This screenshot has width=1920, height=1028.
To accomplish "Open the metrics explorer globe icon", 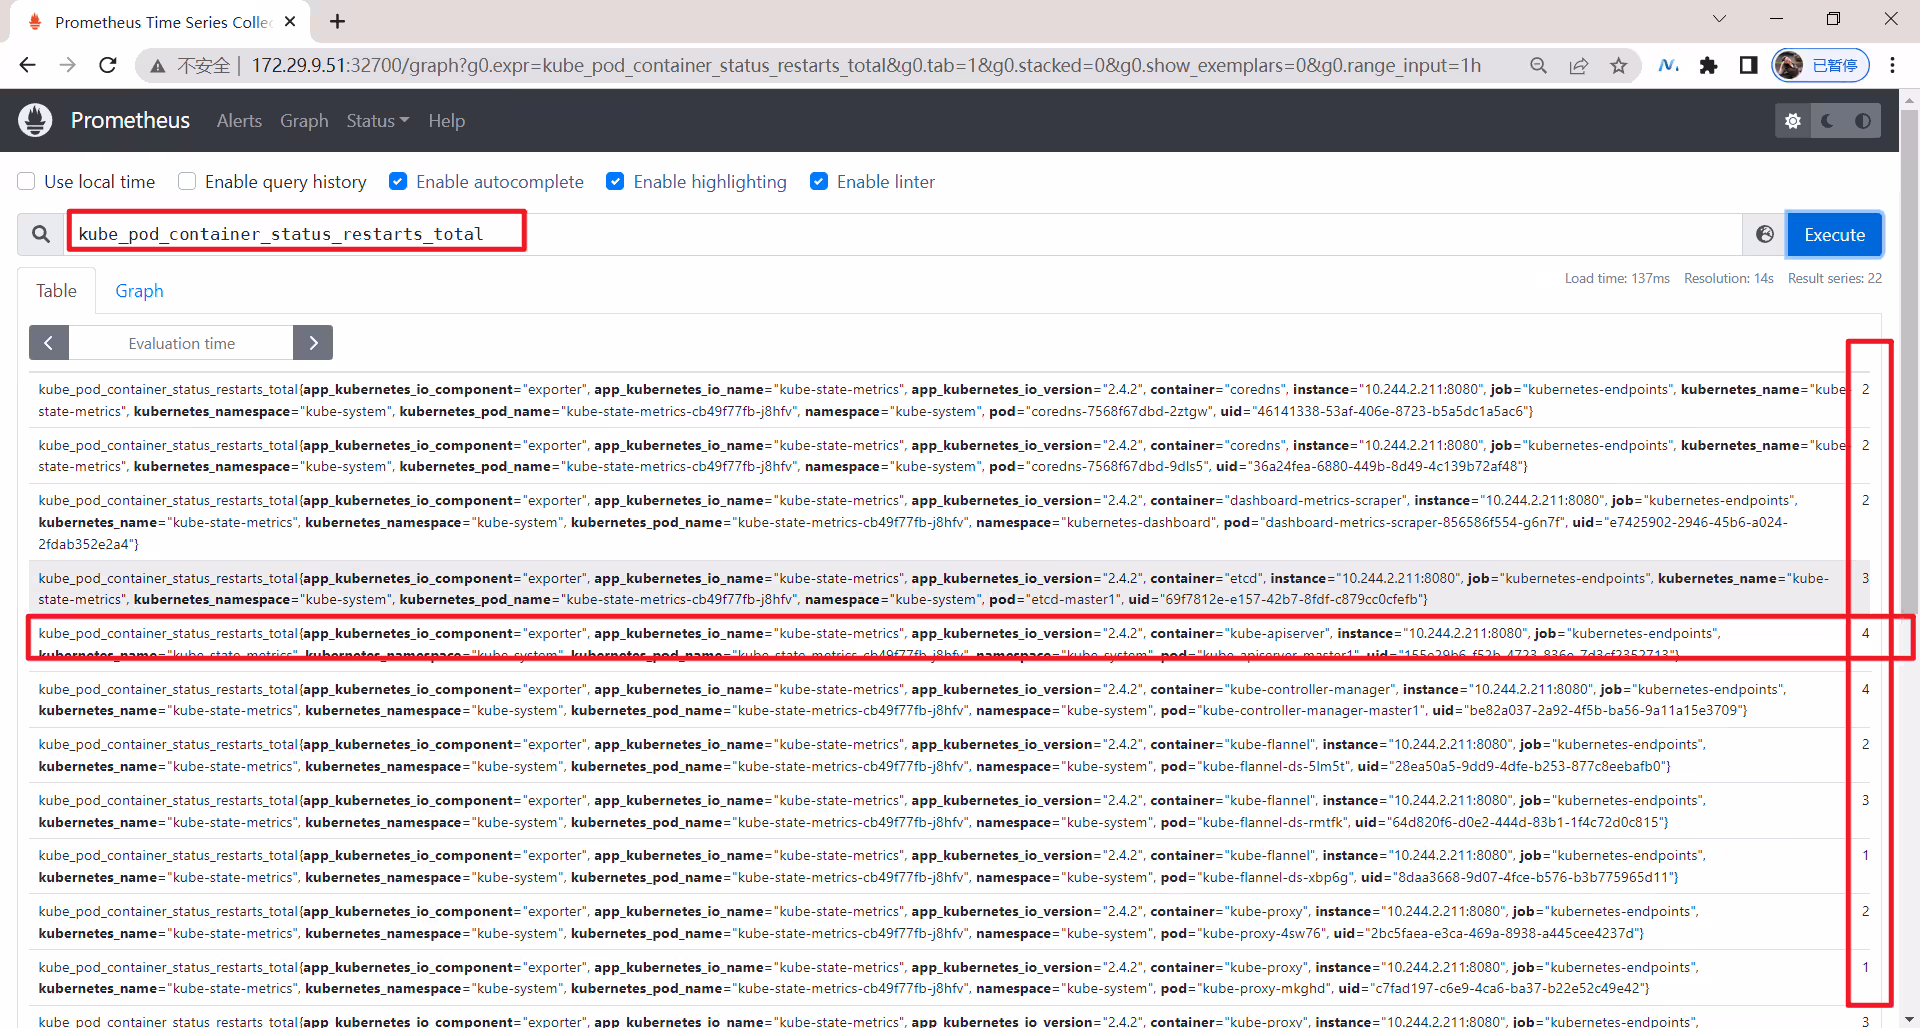I will pyautogui.click(x=1765, y=234).
